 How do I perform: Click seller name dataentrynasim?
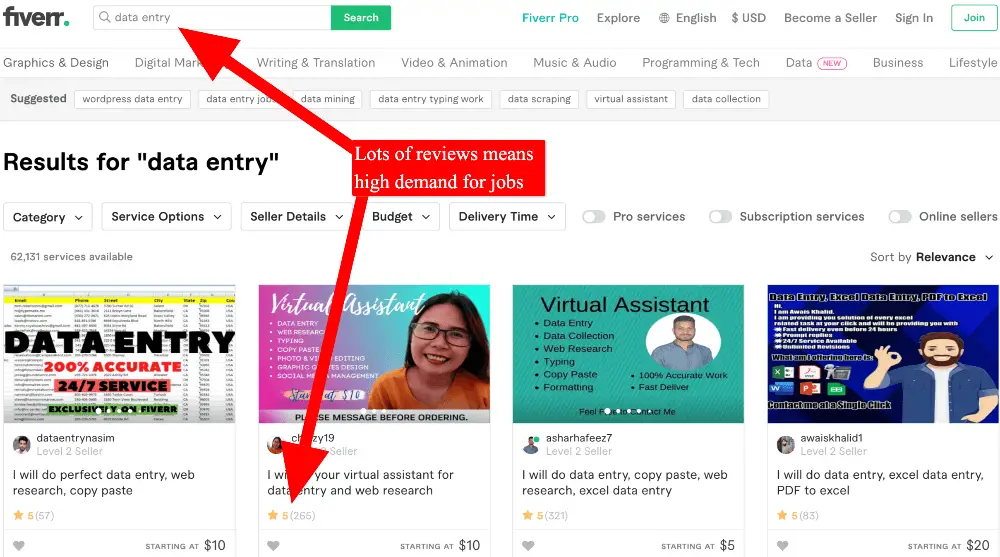pos(75,438)
